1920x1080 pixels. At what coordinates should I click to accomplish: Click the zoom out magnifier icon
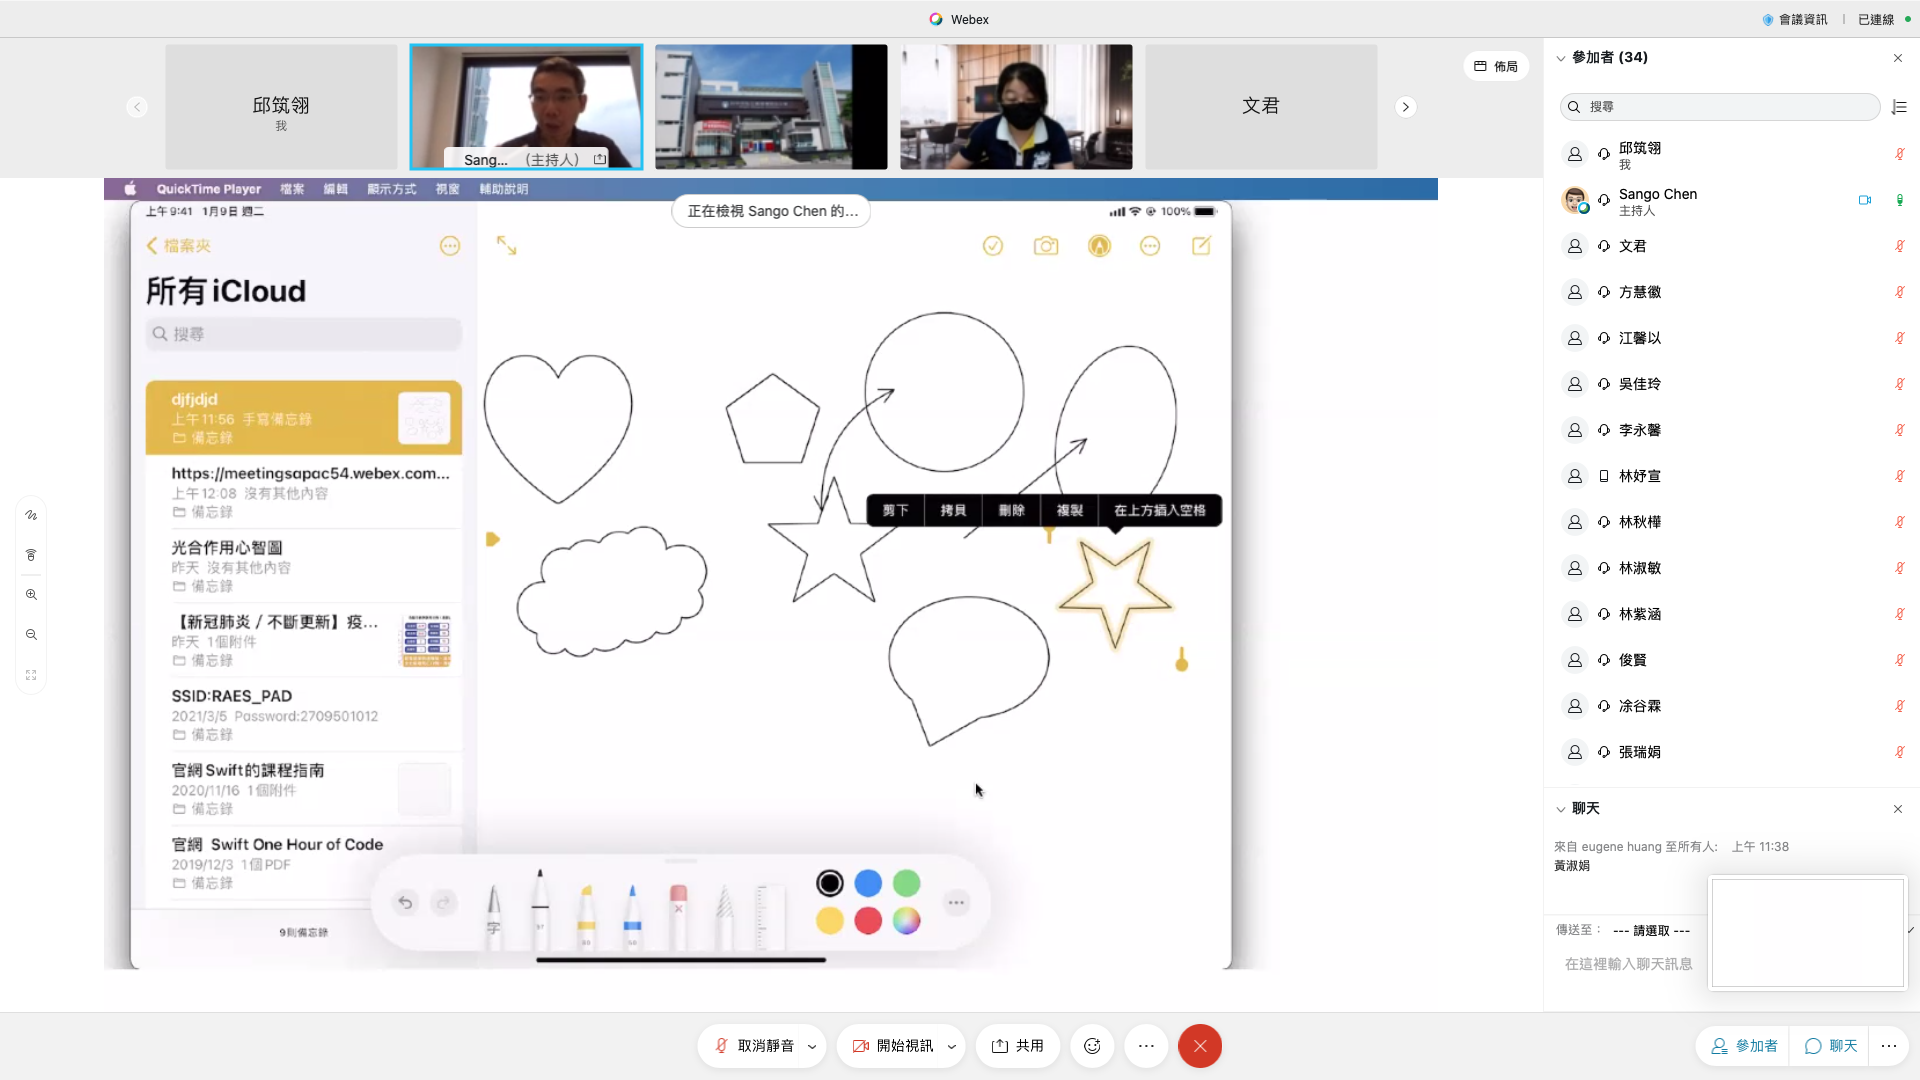pos(31,635)
